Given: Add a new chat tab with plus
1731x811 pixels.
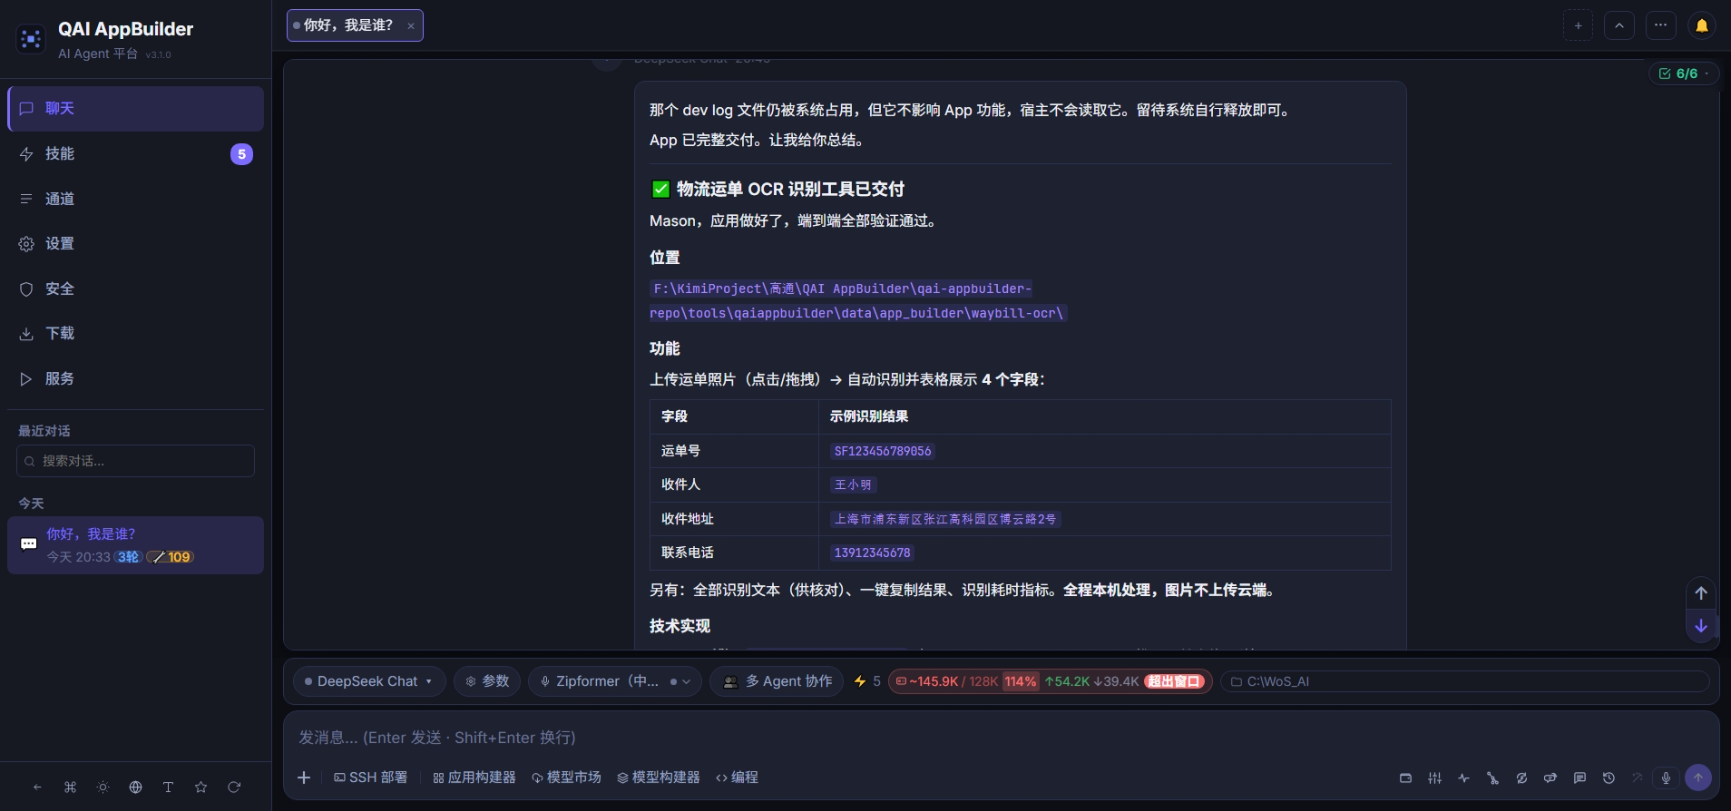Looking at the screenshot, I should click(x=1578, y=26).
